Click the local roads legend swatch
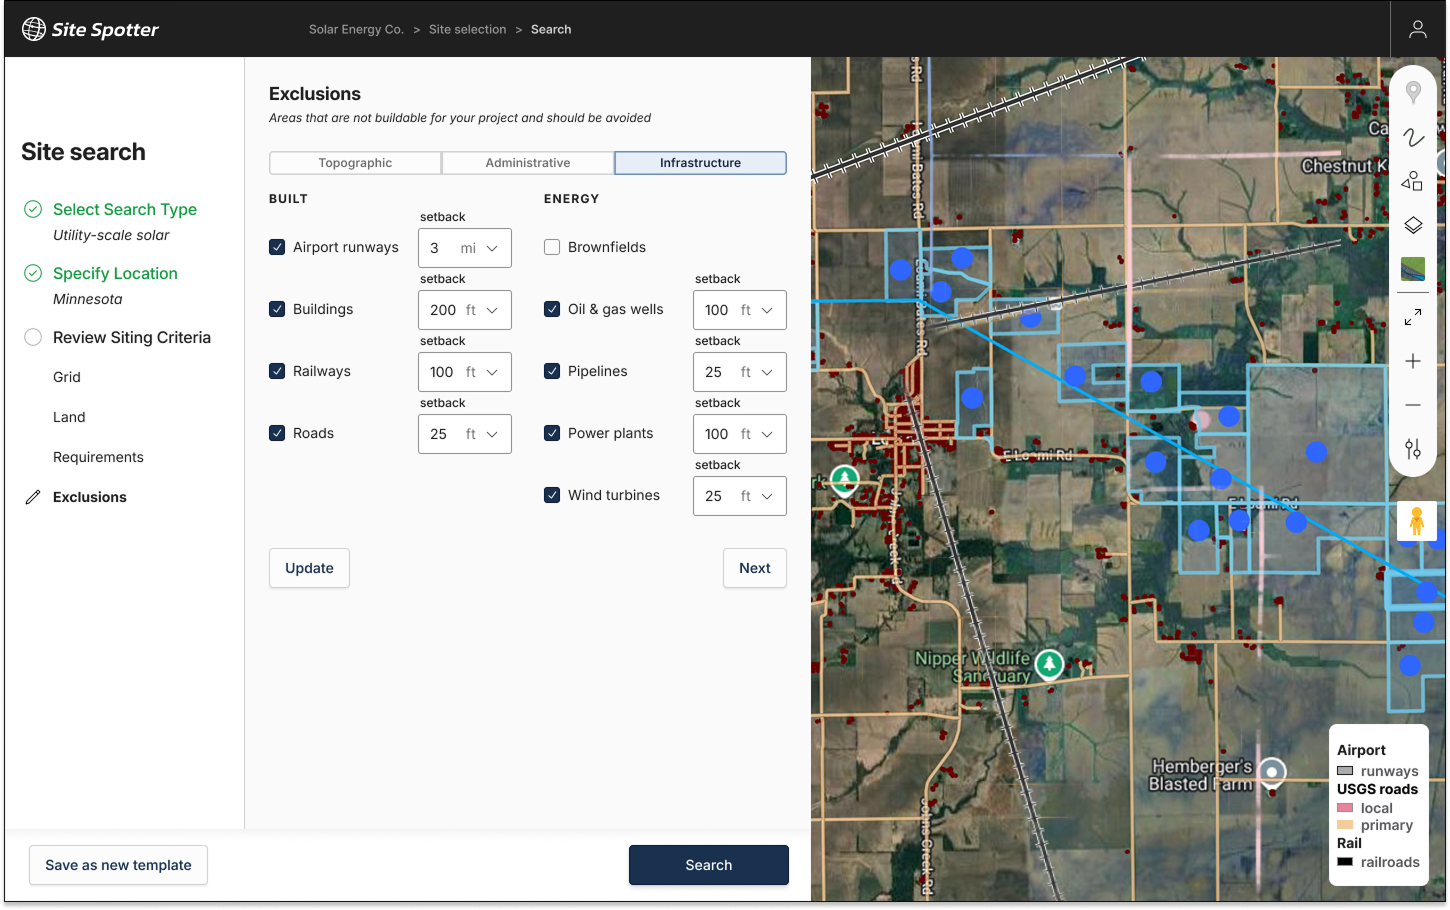Viewport: 1450px width, 910px height. pos(1345,807)
